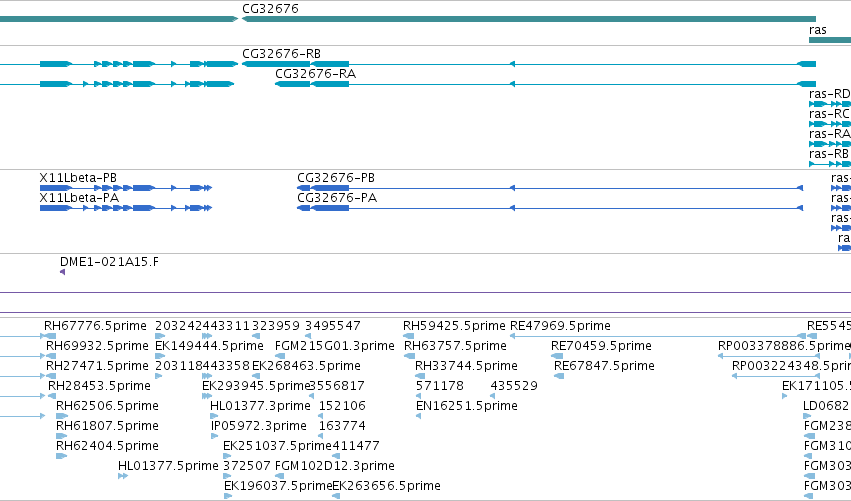Select EST RH63757.5prime

(455, 346)
